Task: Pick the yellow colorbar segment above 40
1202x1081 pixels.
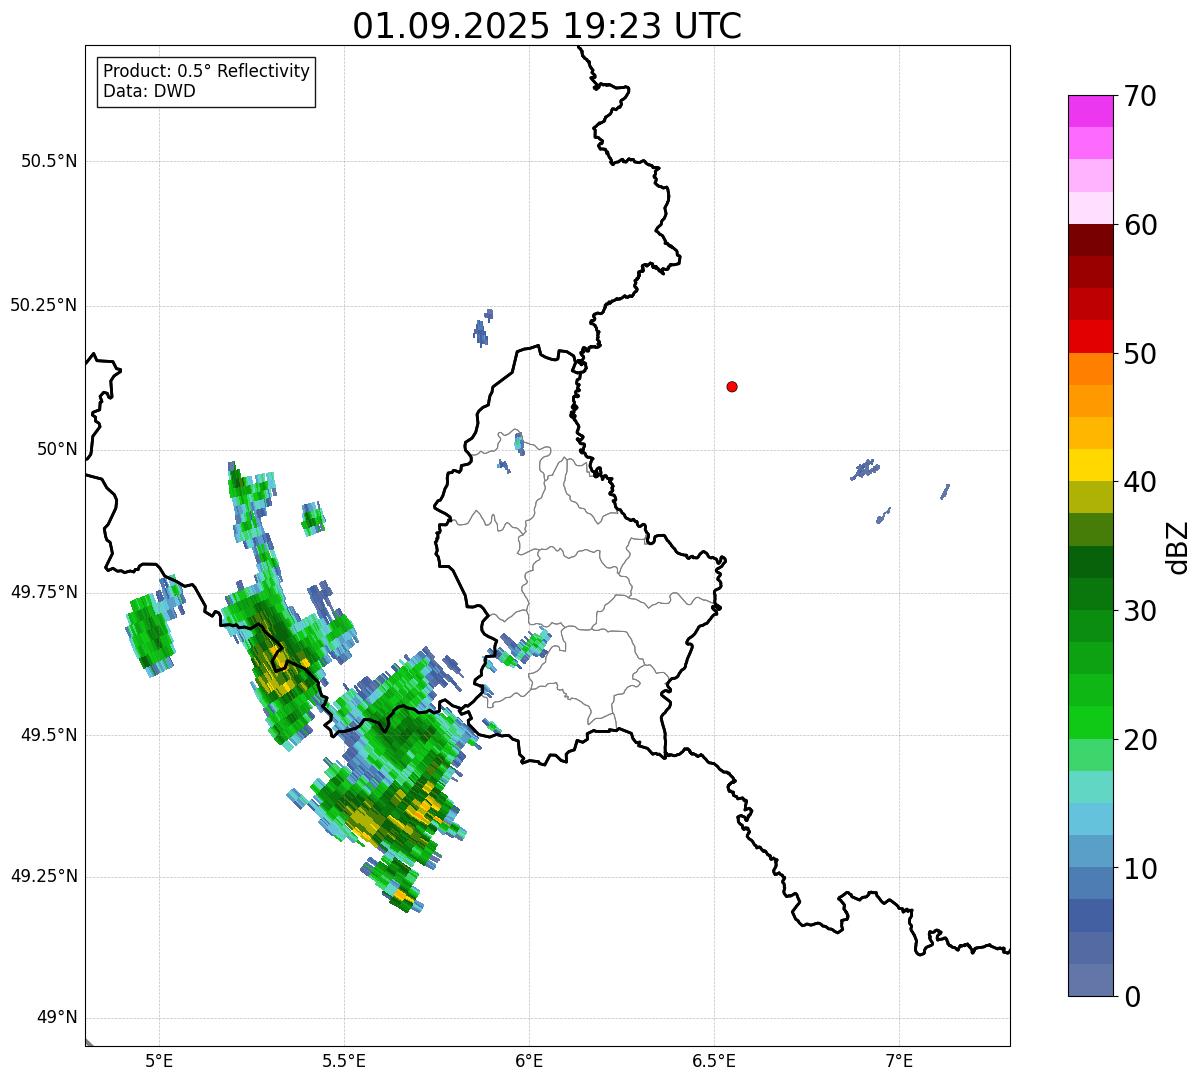Action: (x=1091, y=465)
